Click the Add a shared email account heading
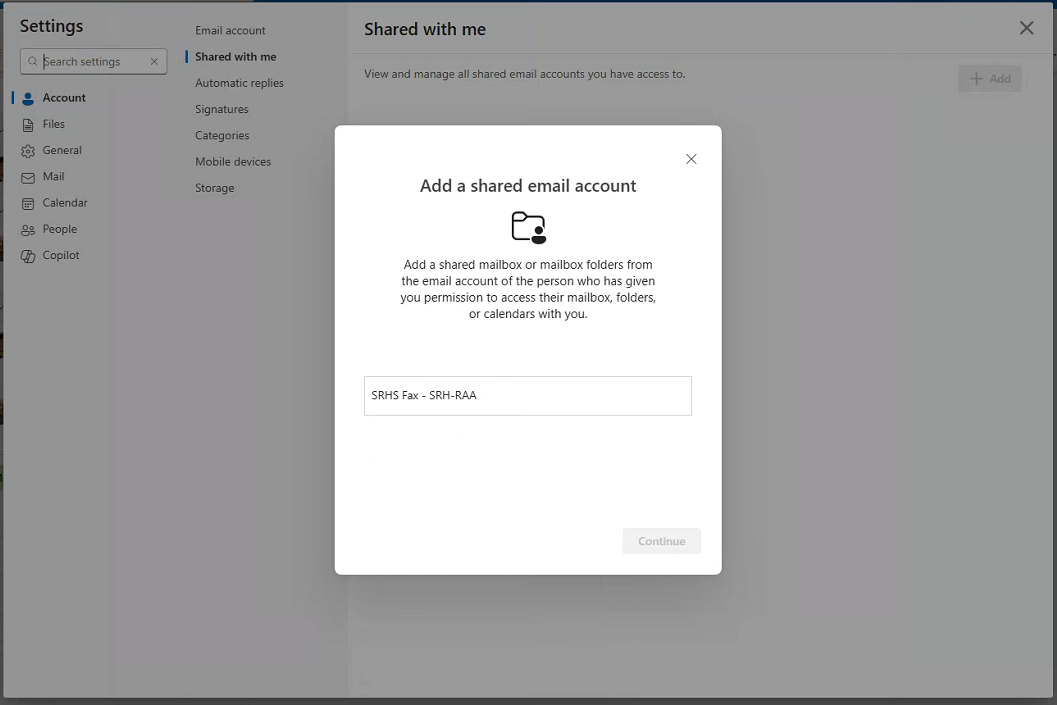 click(x=528, y=186)
